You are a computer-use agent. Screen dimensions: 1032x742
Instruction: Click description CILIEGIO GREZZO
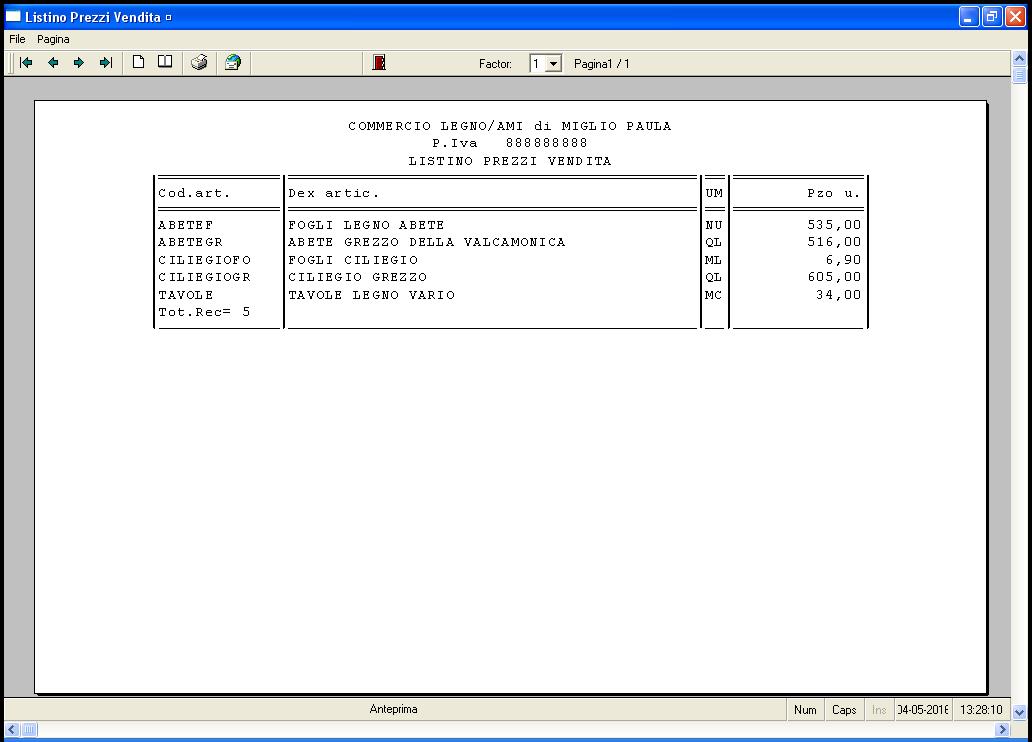click(357, 277)
